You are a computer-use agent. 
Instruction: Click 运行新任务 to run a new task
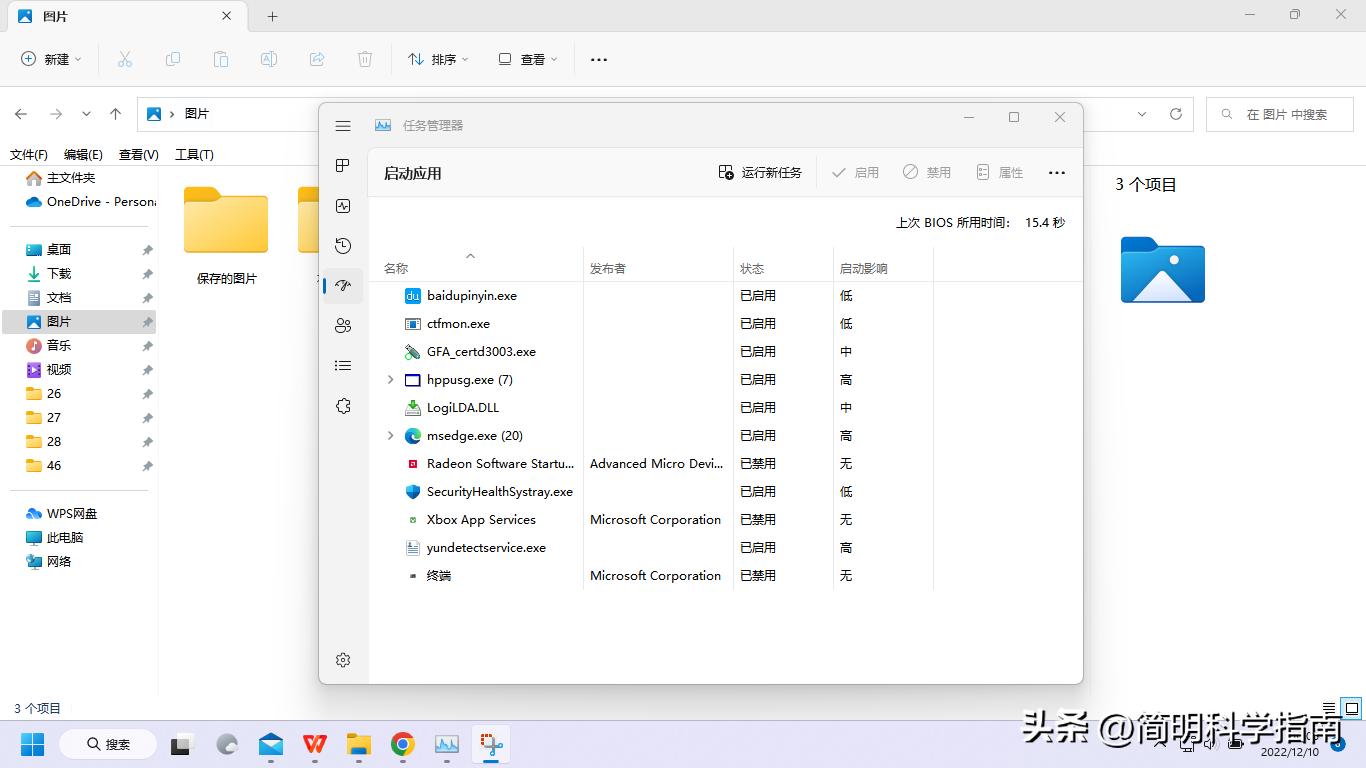click(x=760, y=171)
